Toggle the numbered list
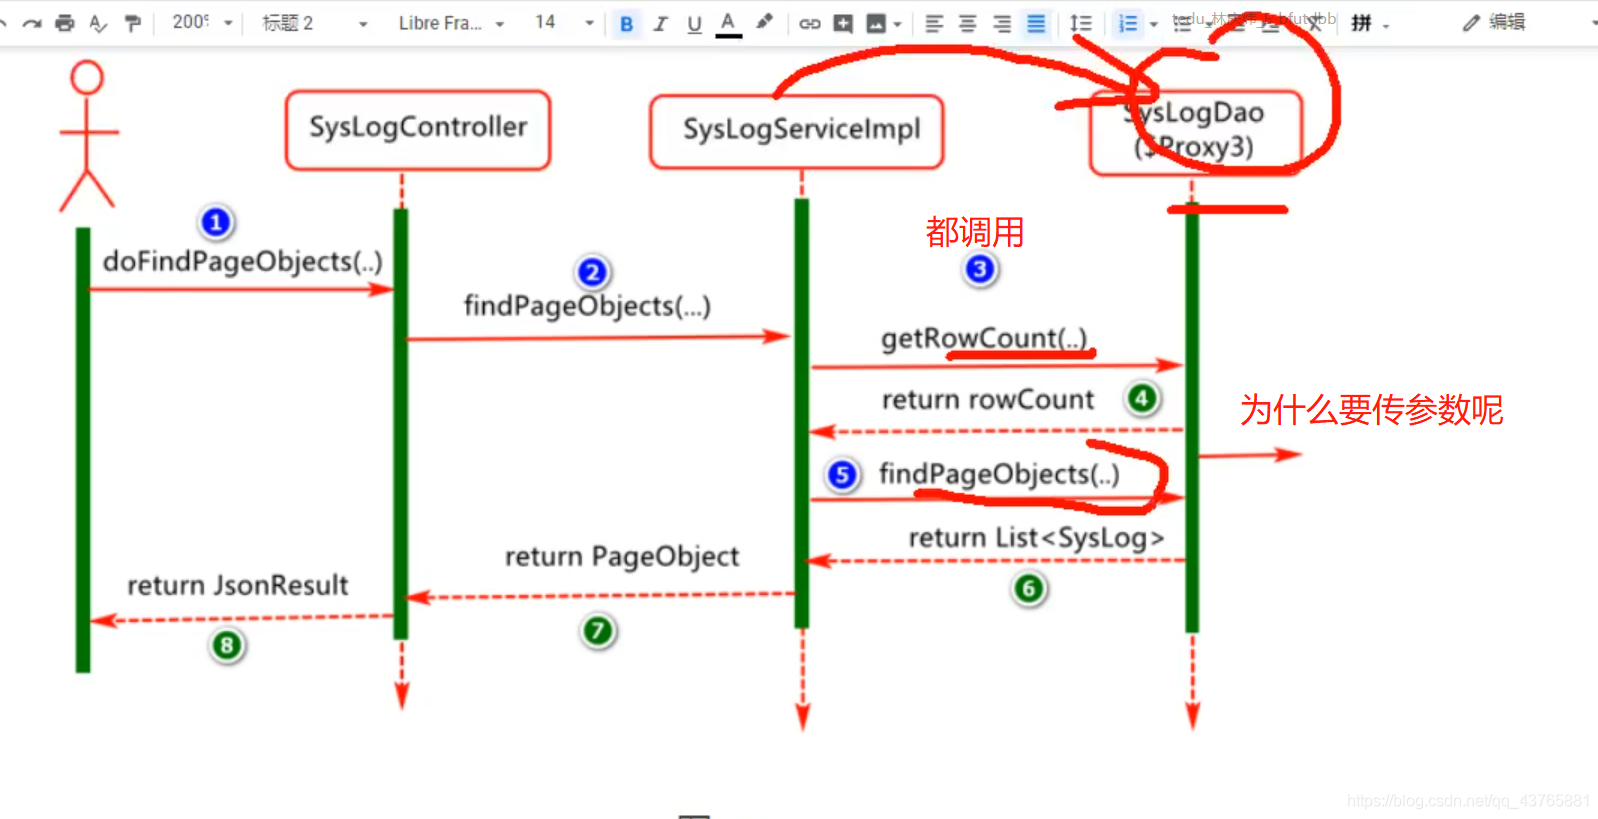The width and height of the screenshot is (1598, 819). coord(1127,23)
